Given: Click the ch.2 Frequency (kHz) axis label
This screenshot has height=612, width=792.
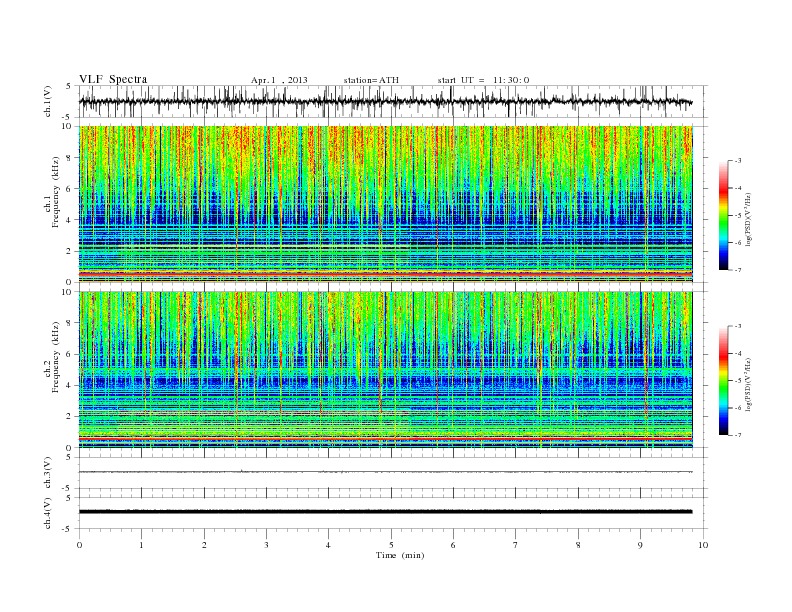Looking at the screenshot, I should point(52,357).
